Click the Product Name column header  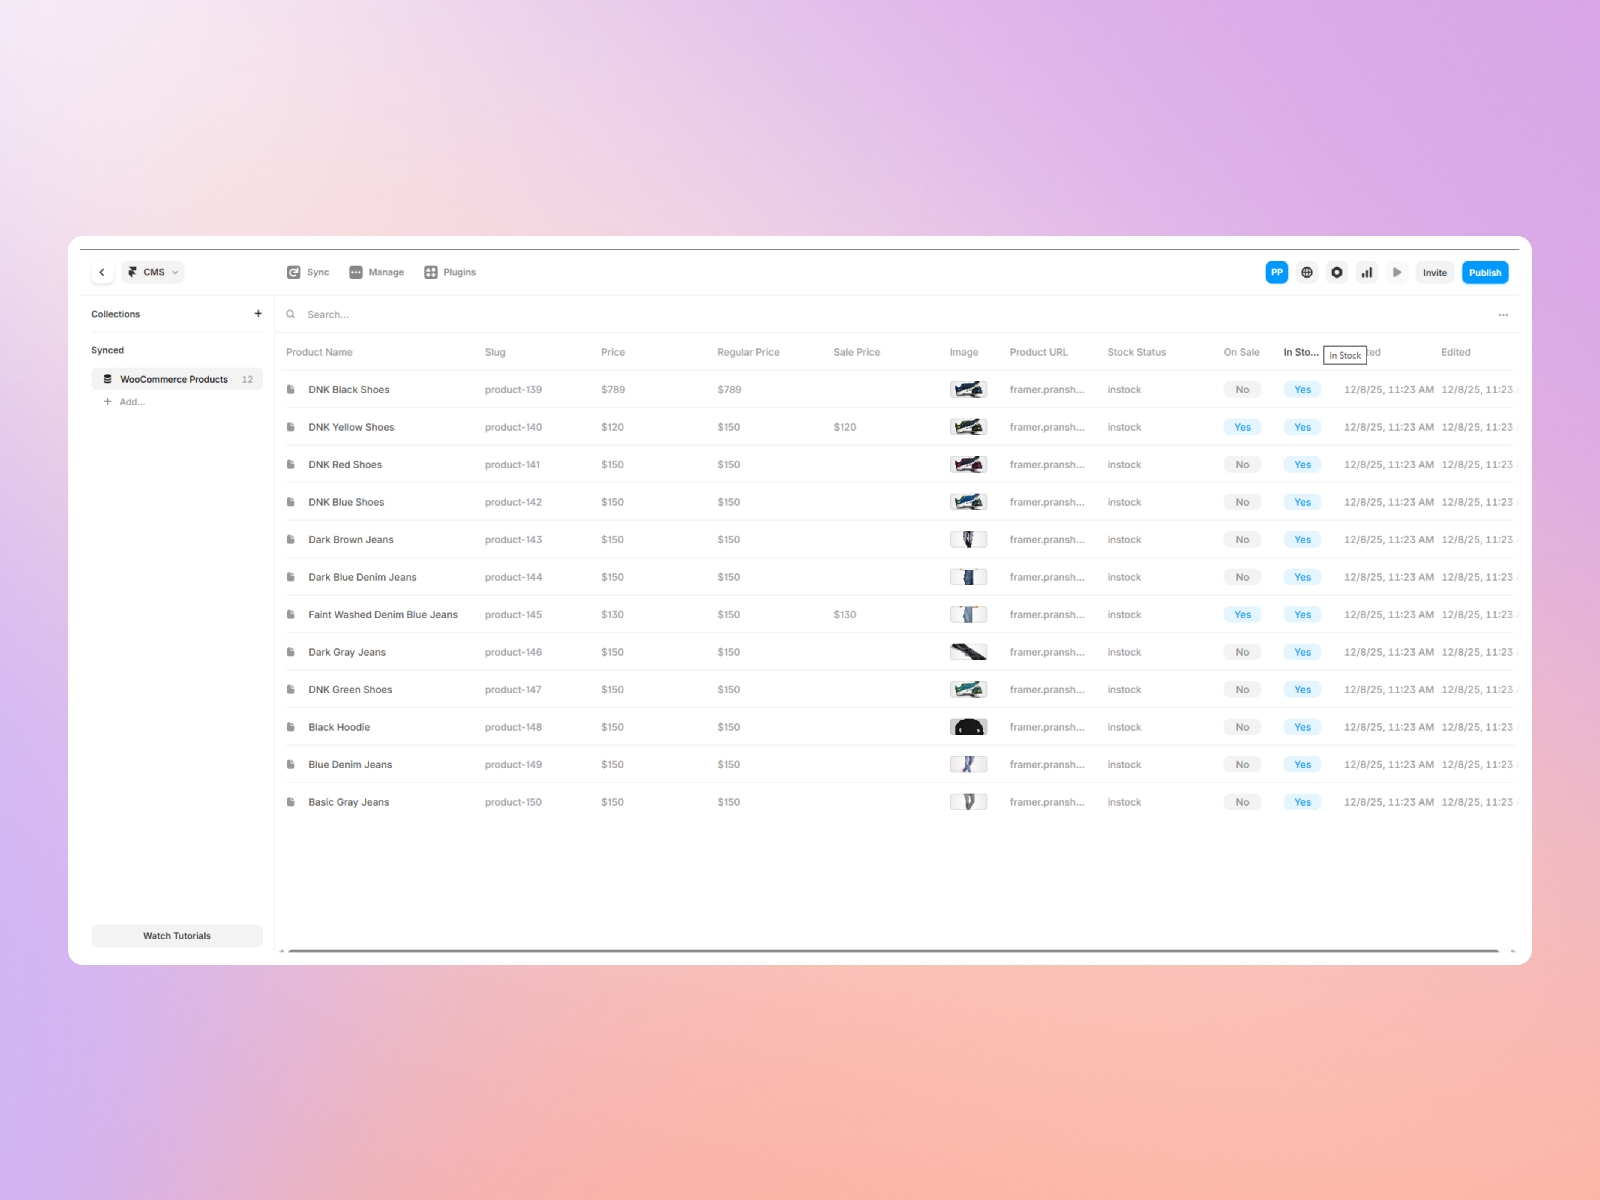point(319,352)
